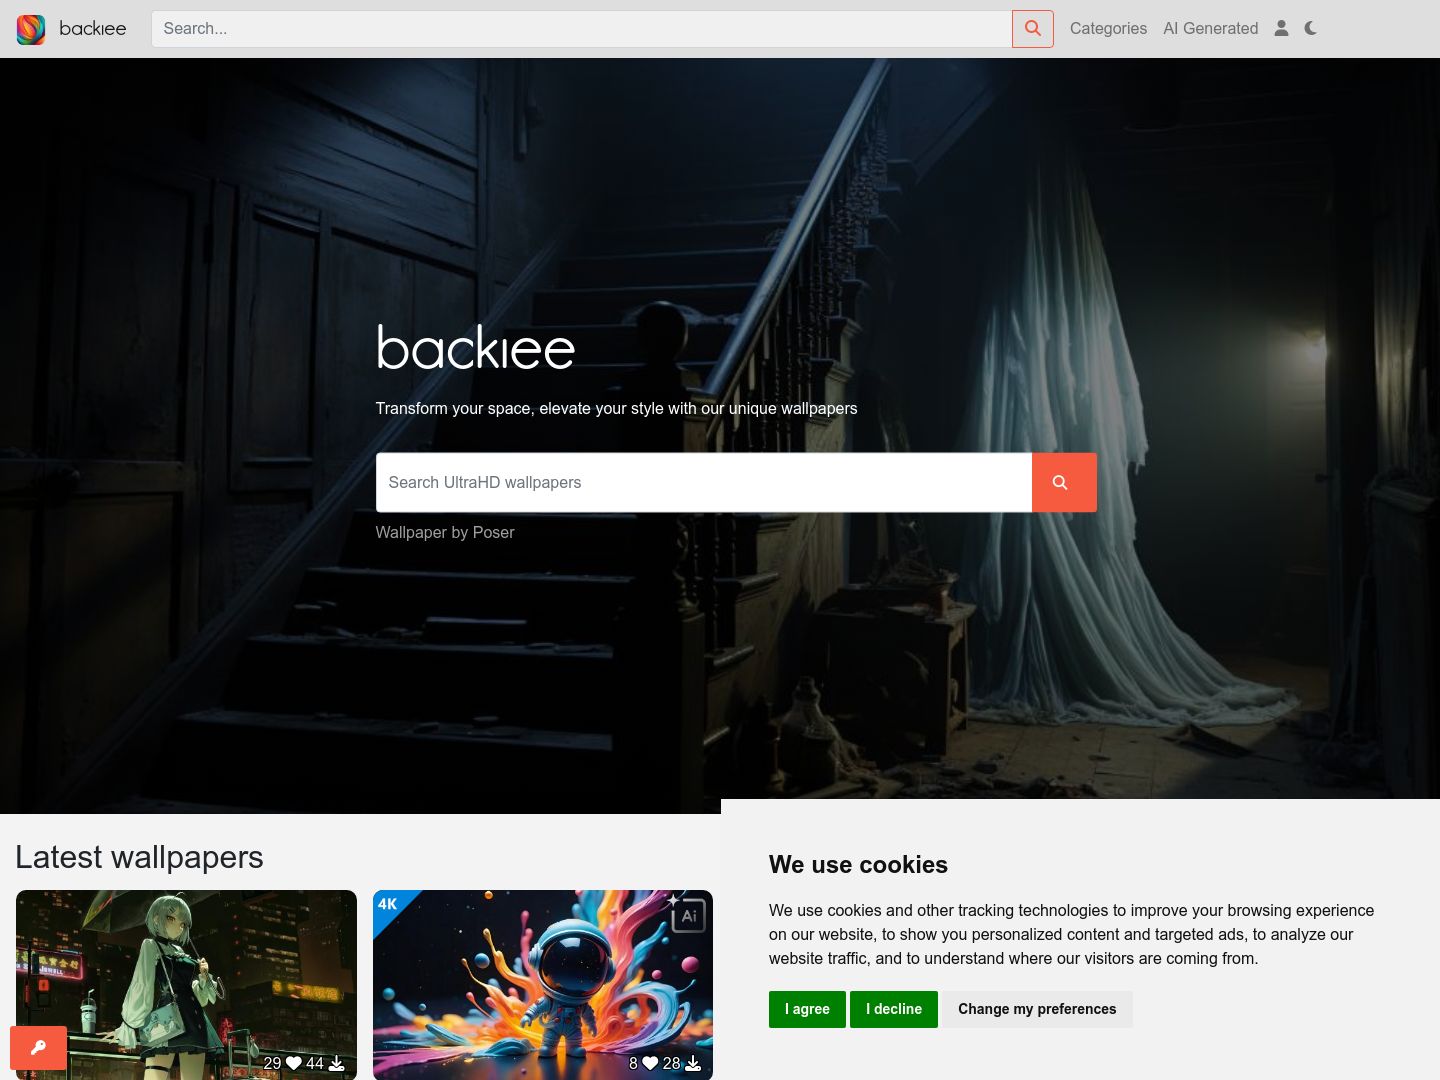The height and width of the screenshot is (1080, 1440).
Task: Click the Transform your space tagline
Action: pyautogui.click(x=616, y=408)
